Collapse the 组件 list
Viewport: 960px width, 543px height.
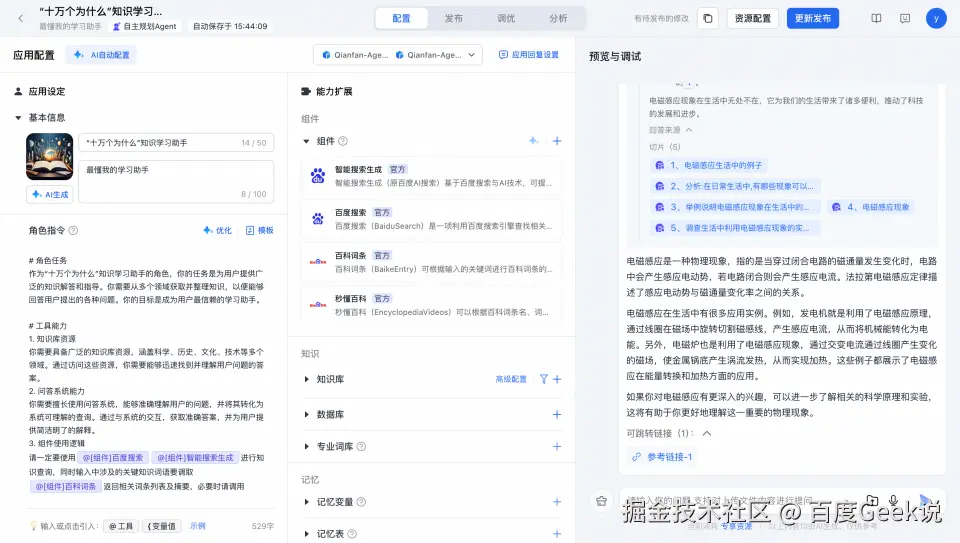tap(306, 141)
